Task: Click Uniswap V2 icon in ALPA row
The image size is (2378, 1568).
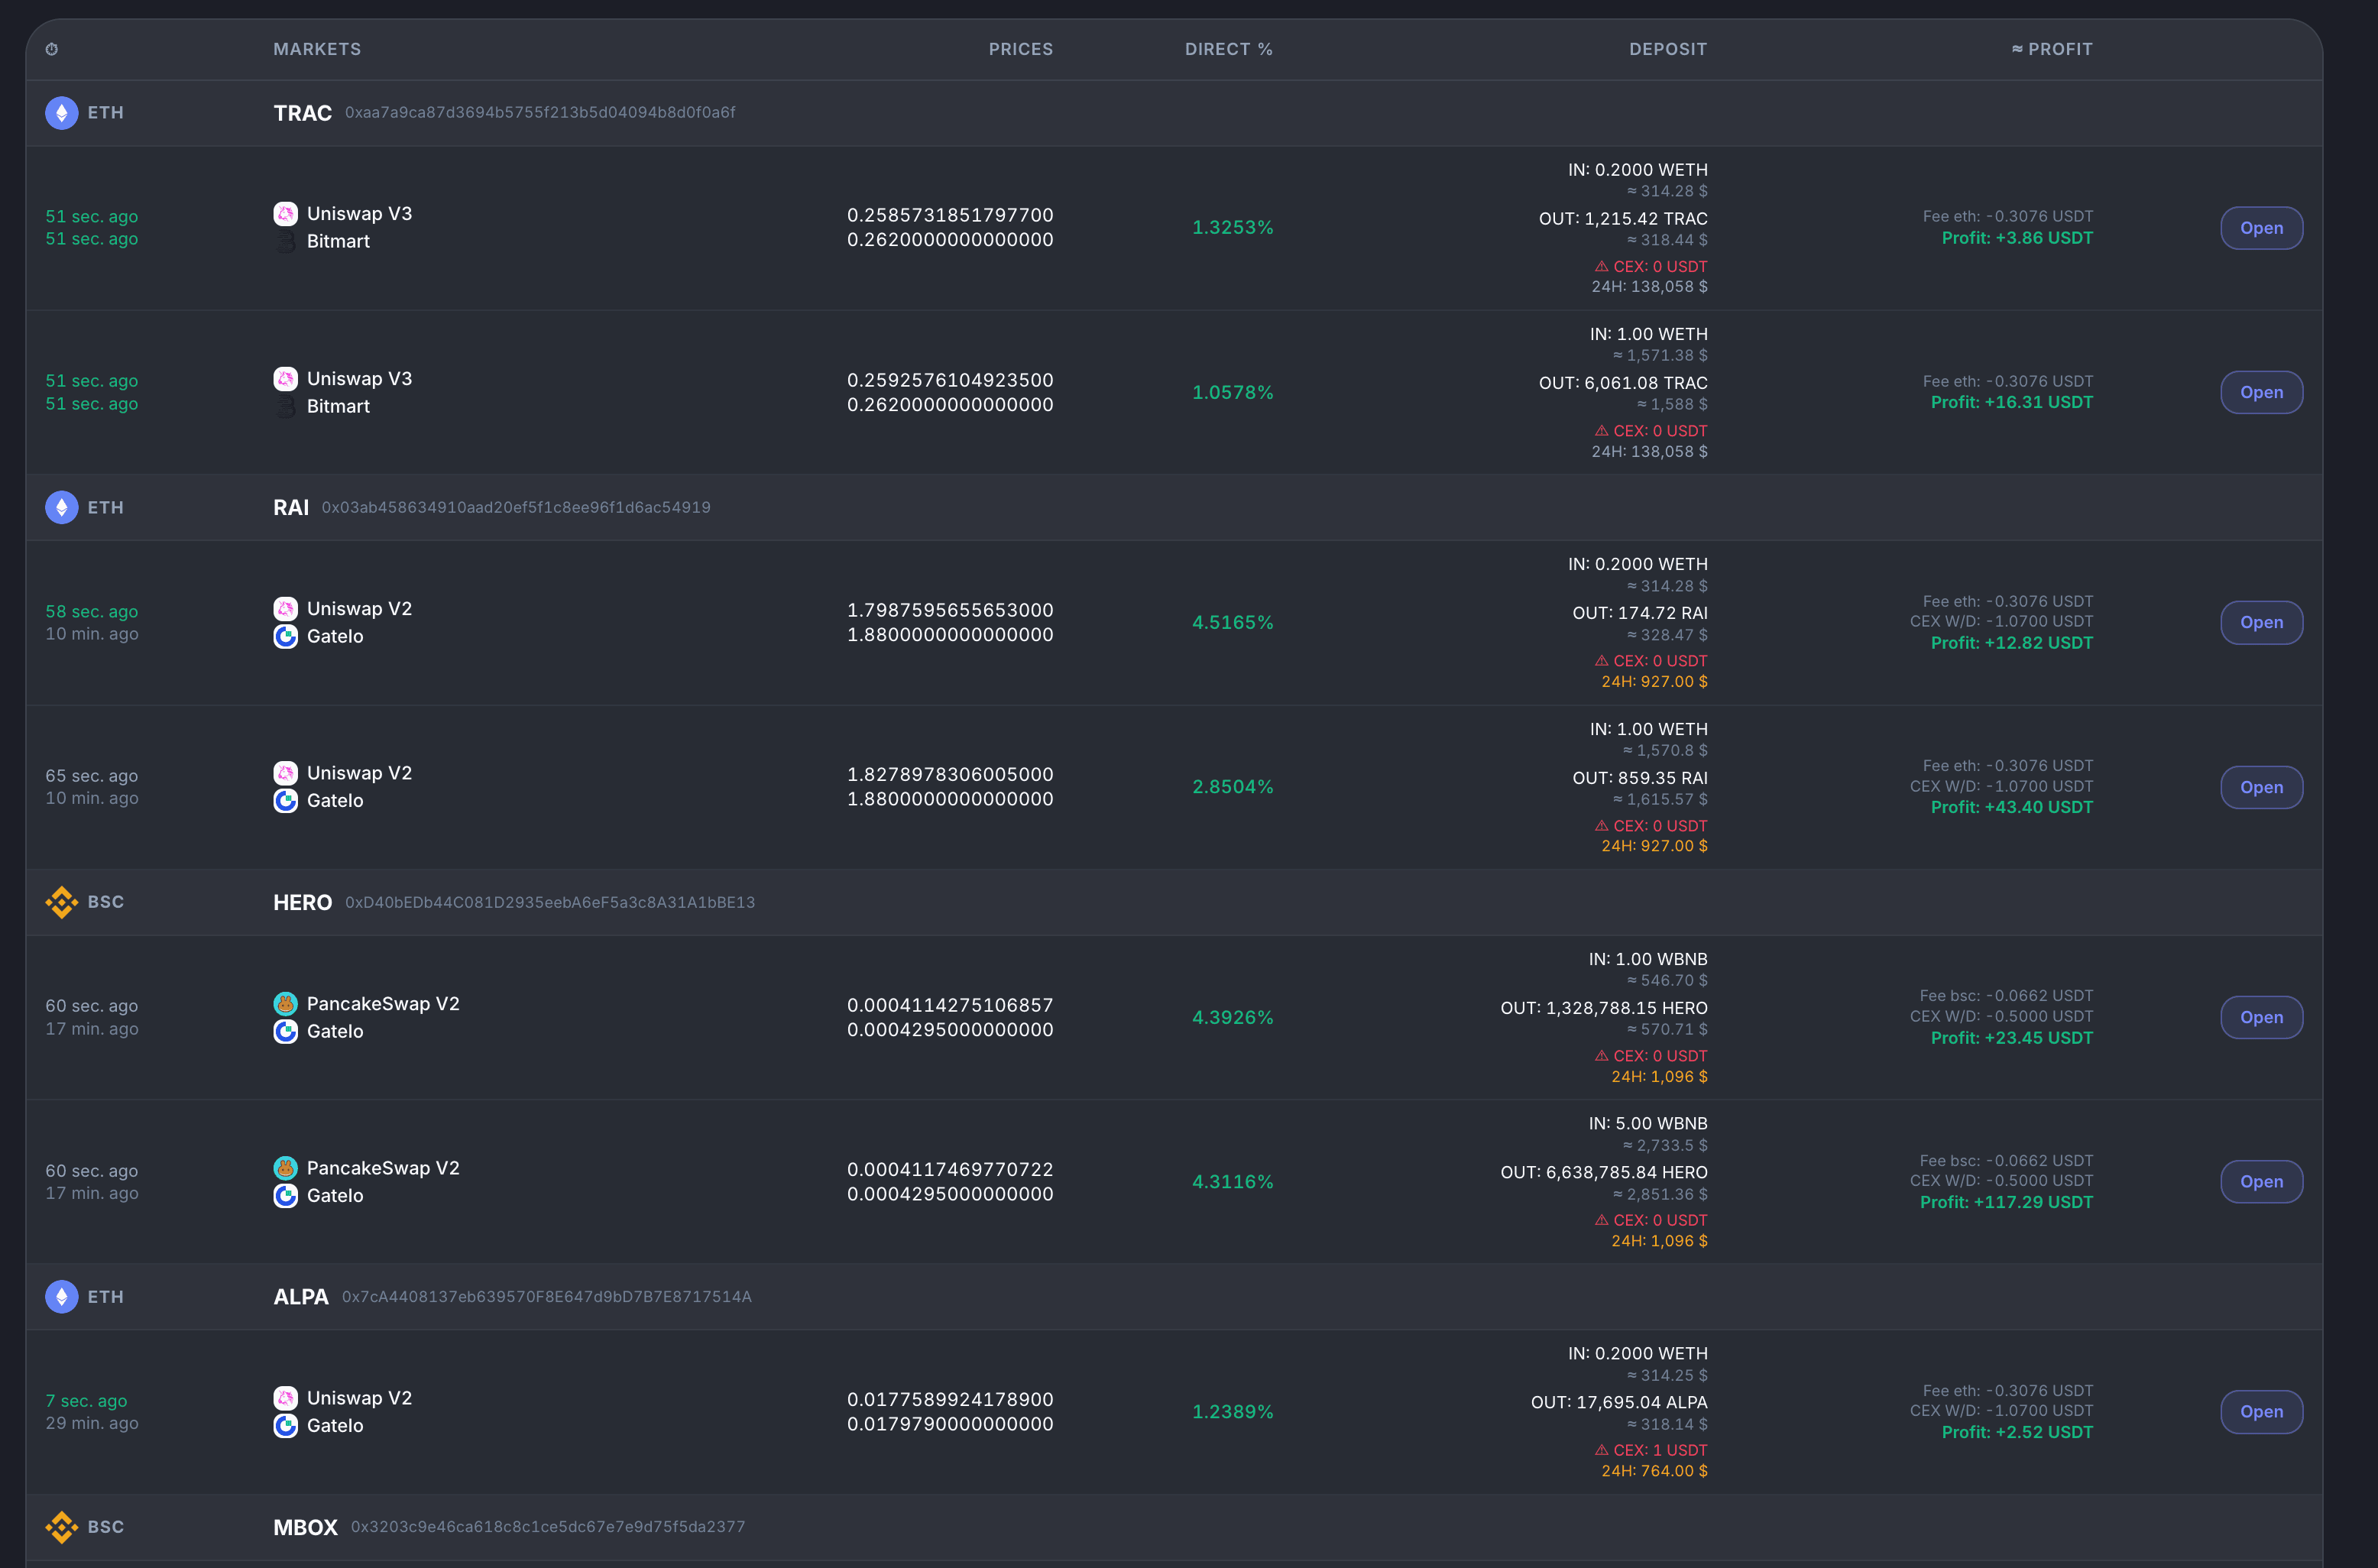Action: [286, 1398]
